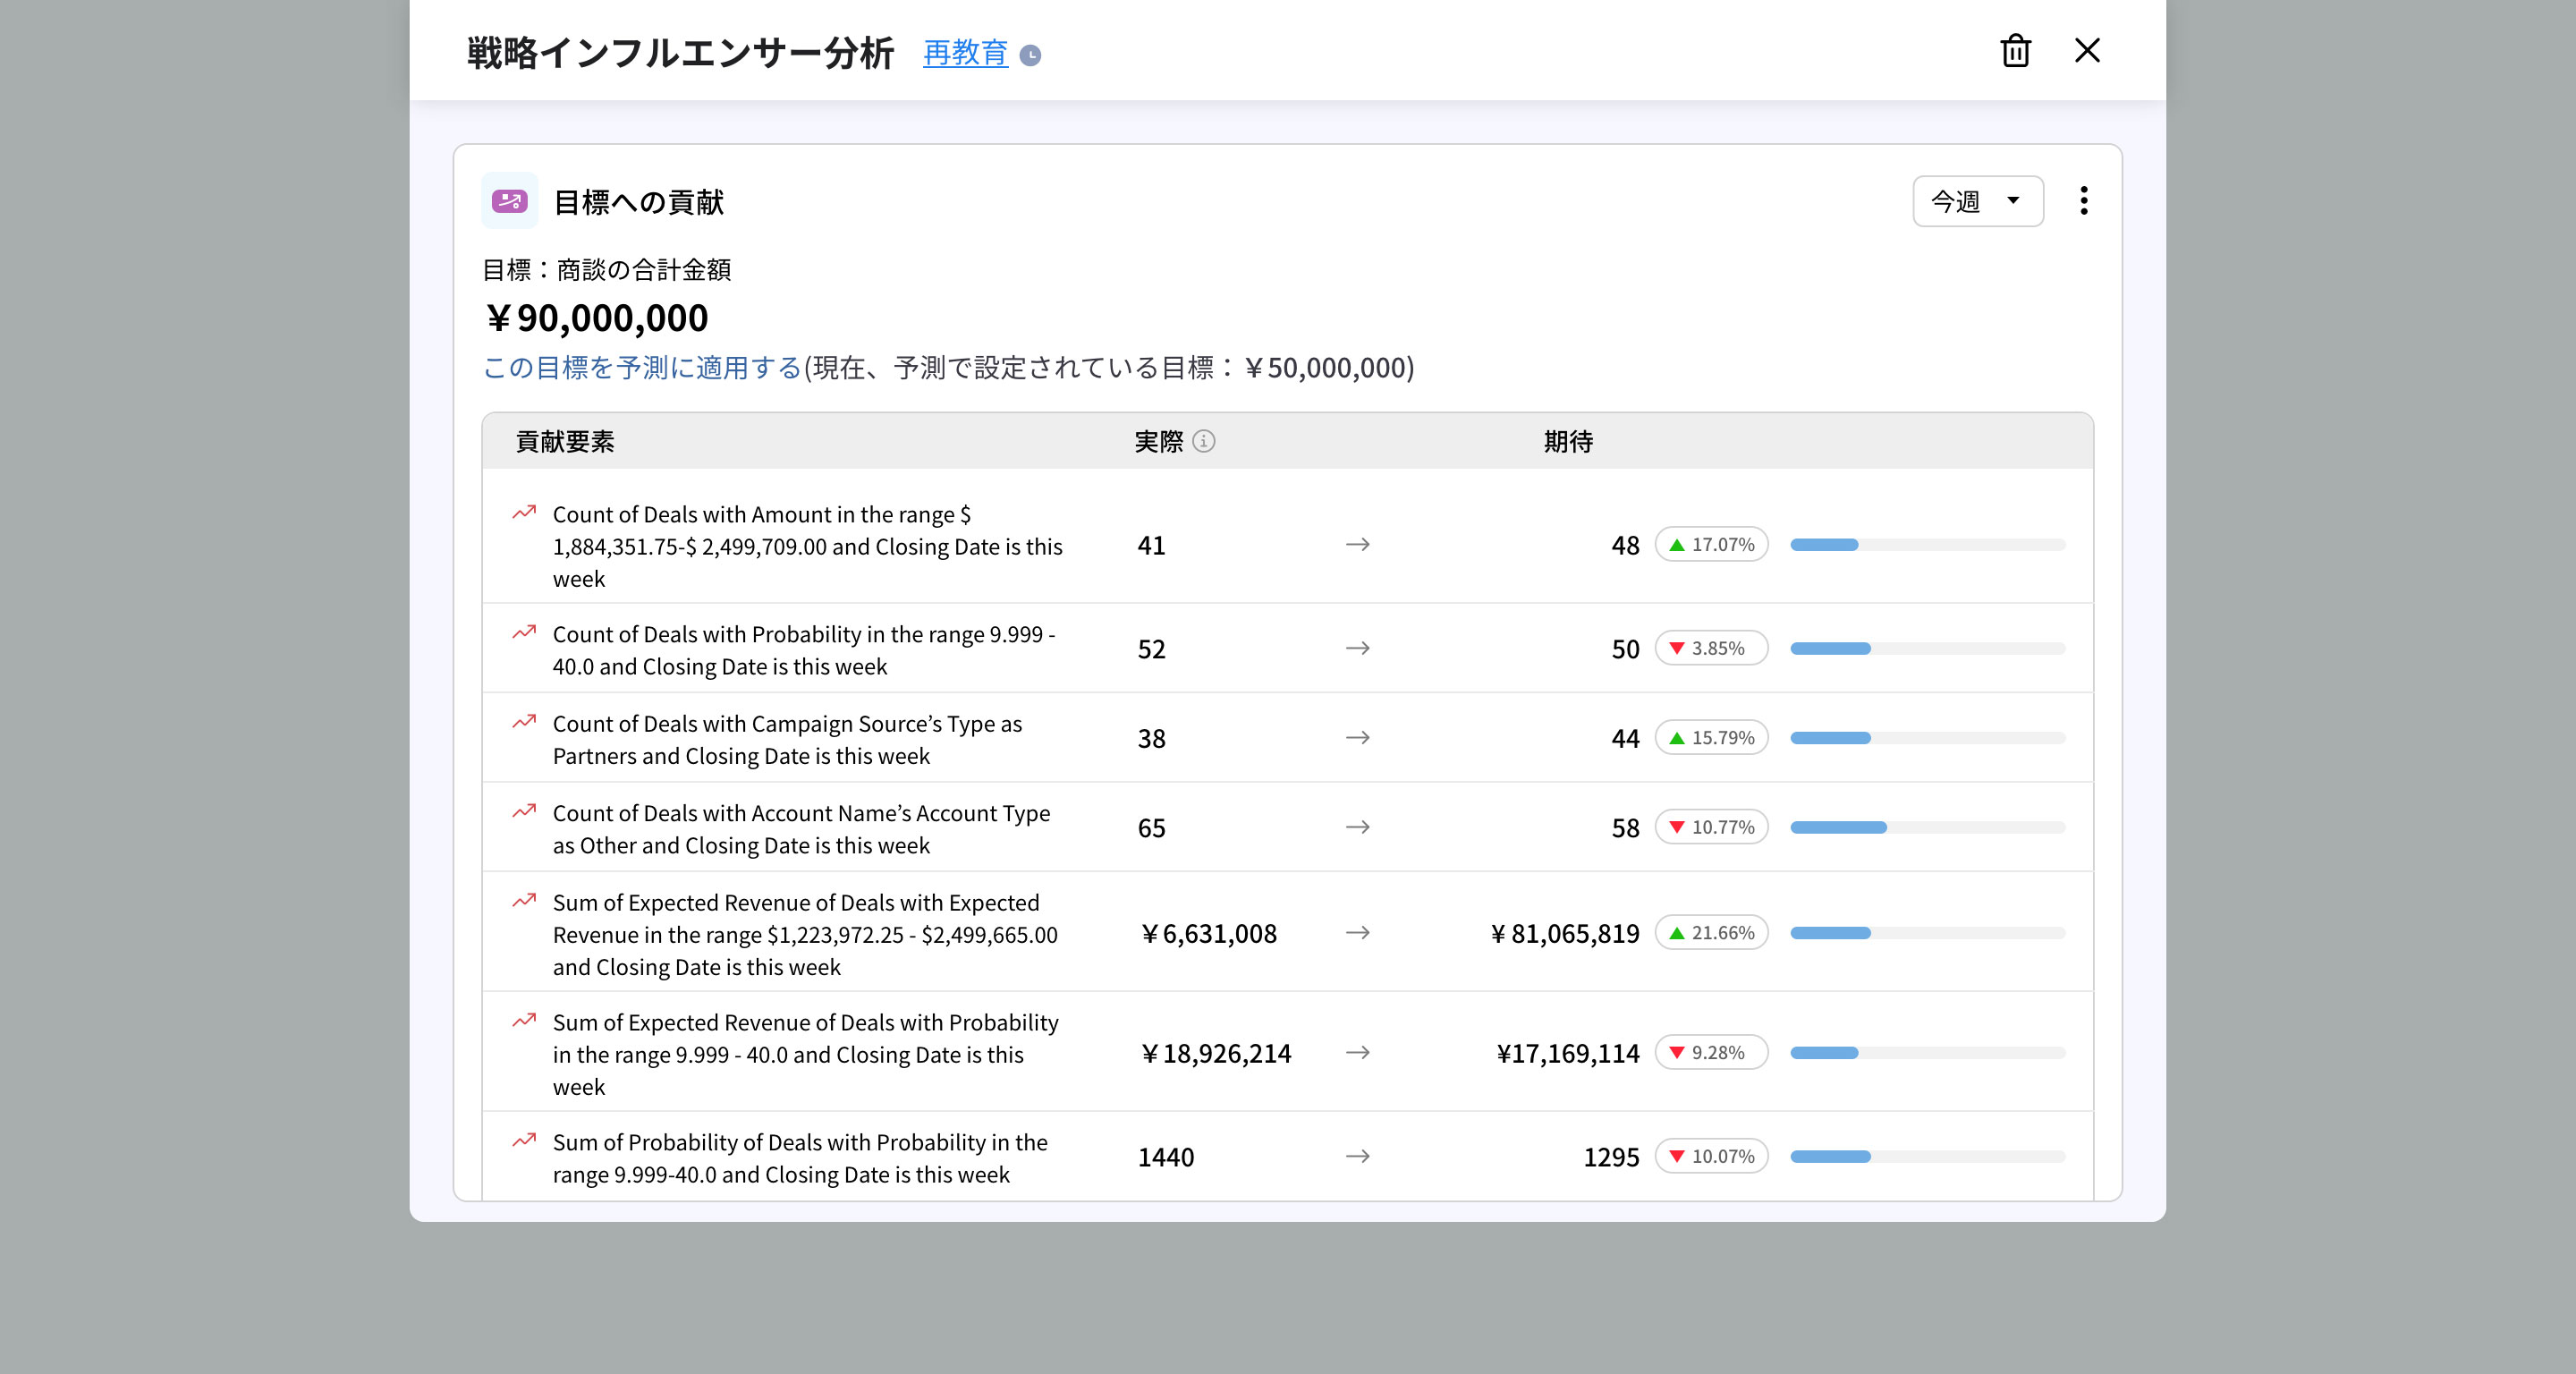Click trend icon for Count of Deals with Probability row
Screen dimensions: 2576x1374
[524, 633]
